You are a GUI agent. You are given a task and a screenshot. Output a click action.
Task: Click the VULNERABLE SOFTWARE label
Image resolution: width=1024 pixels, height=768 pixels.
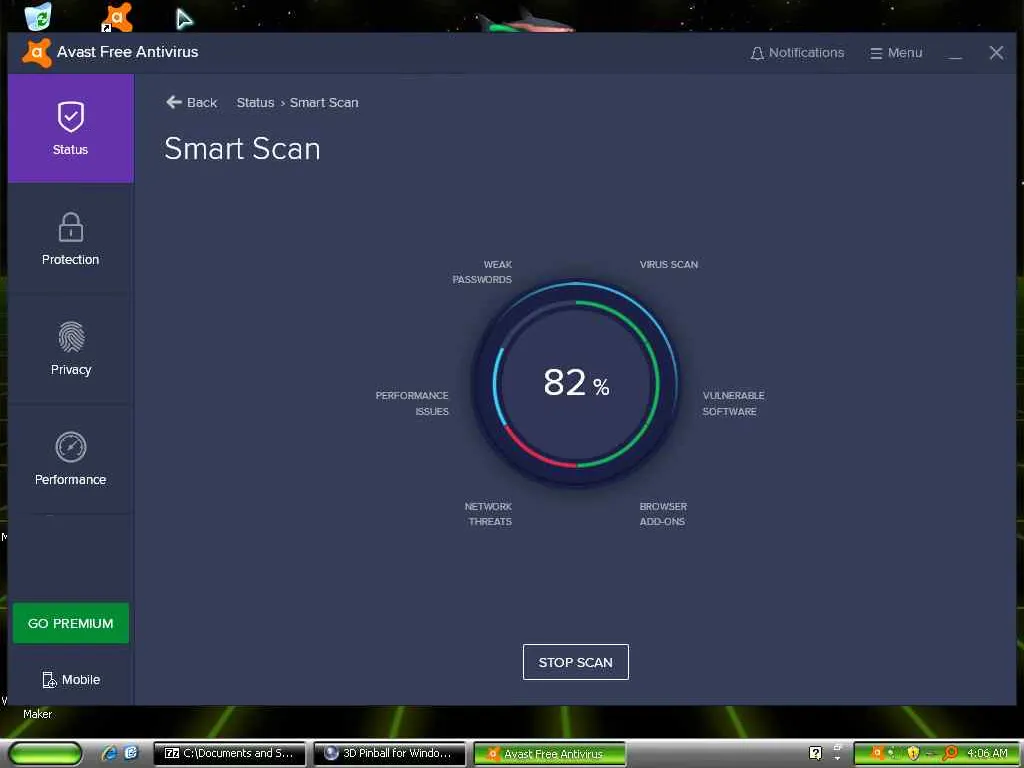pyautogui.click(x=733, y=403)
